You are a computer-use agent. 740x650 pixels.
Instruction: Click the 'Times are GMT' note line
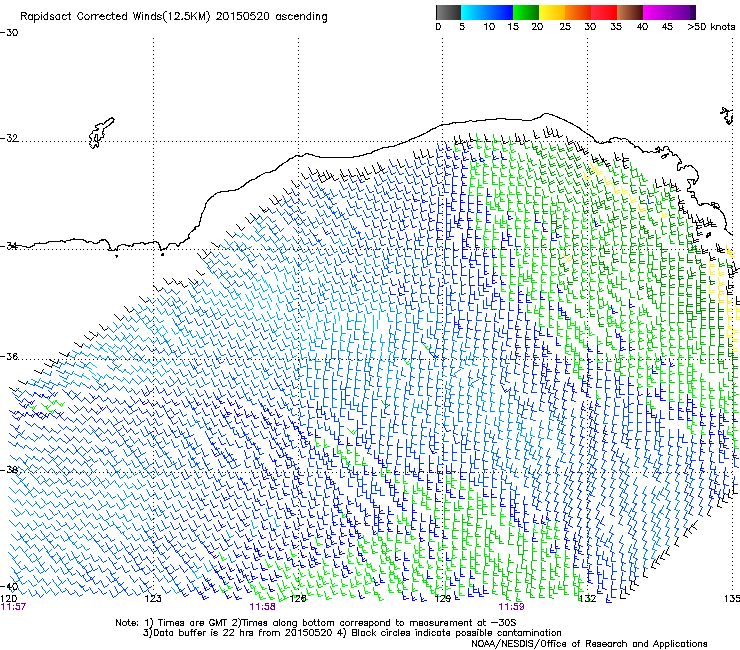point(316,623)
